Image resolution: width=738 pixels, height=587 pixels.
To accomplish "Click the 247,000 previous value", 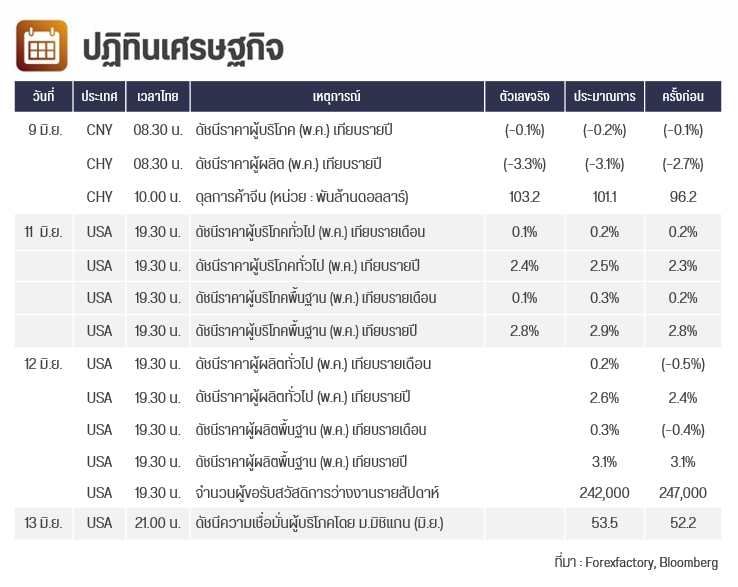I will 682,492.
